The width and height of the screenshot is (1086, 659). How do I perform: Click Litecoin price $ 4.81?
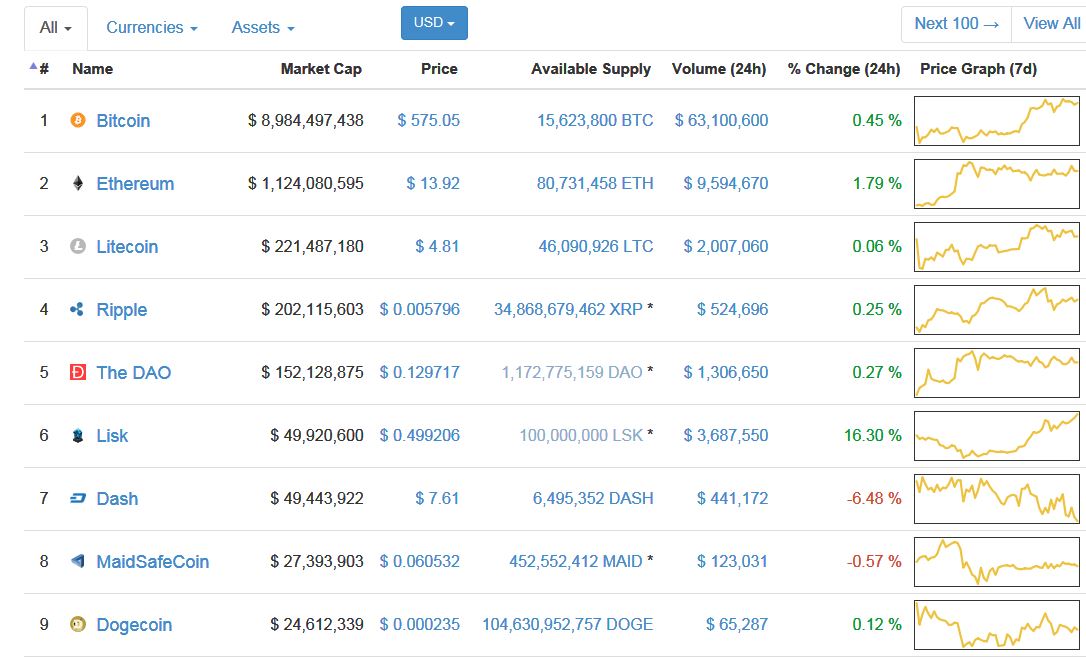pos(437,247)
